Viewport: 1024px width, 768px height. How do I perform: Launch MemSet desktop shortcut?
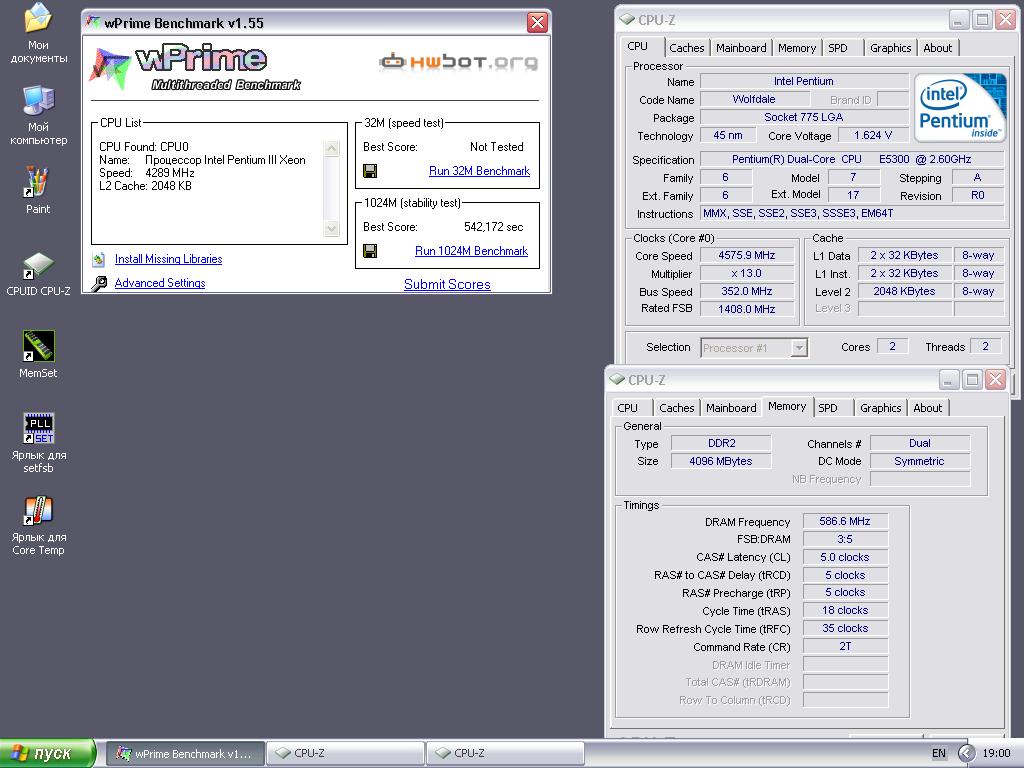pos(39,355)
